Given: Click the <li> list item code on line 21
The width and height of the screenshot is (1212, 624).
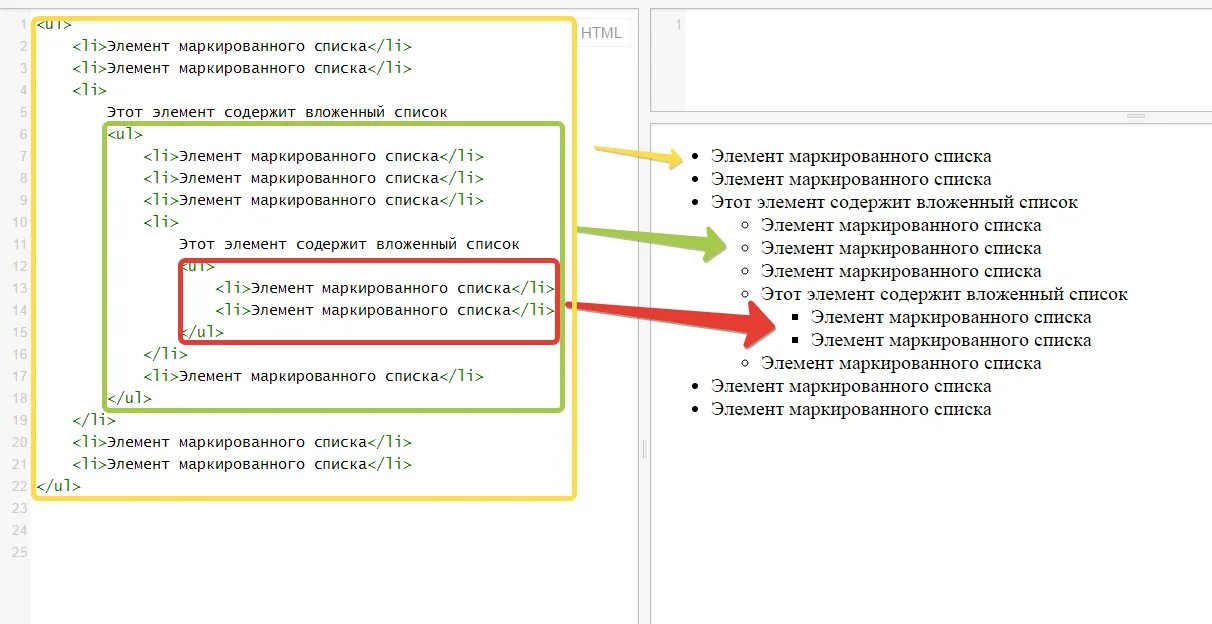Looking at the screenshot, I should (241, 464).
